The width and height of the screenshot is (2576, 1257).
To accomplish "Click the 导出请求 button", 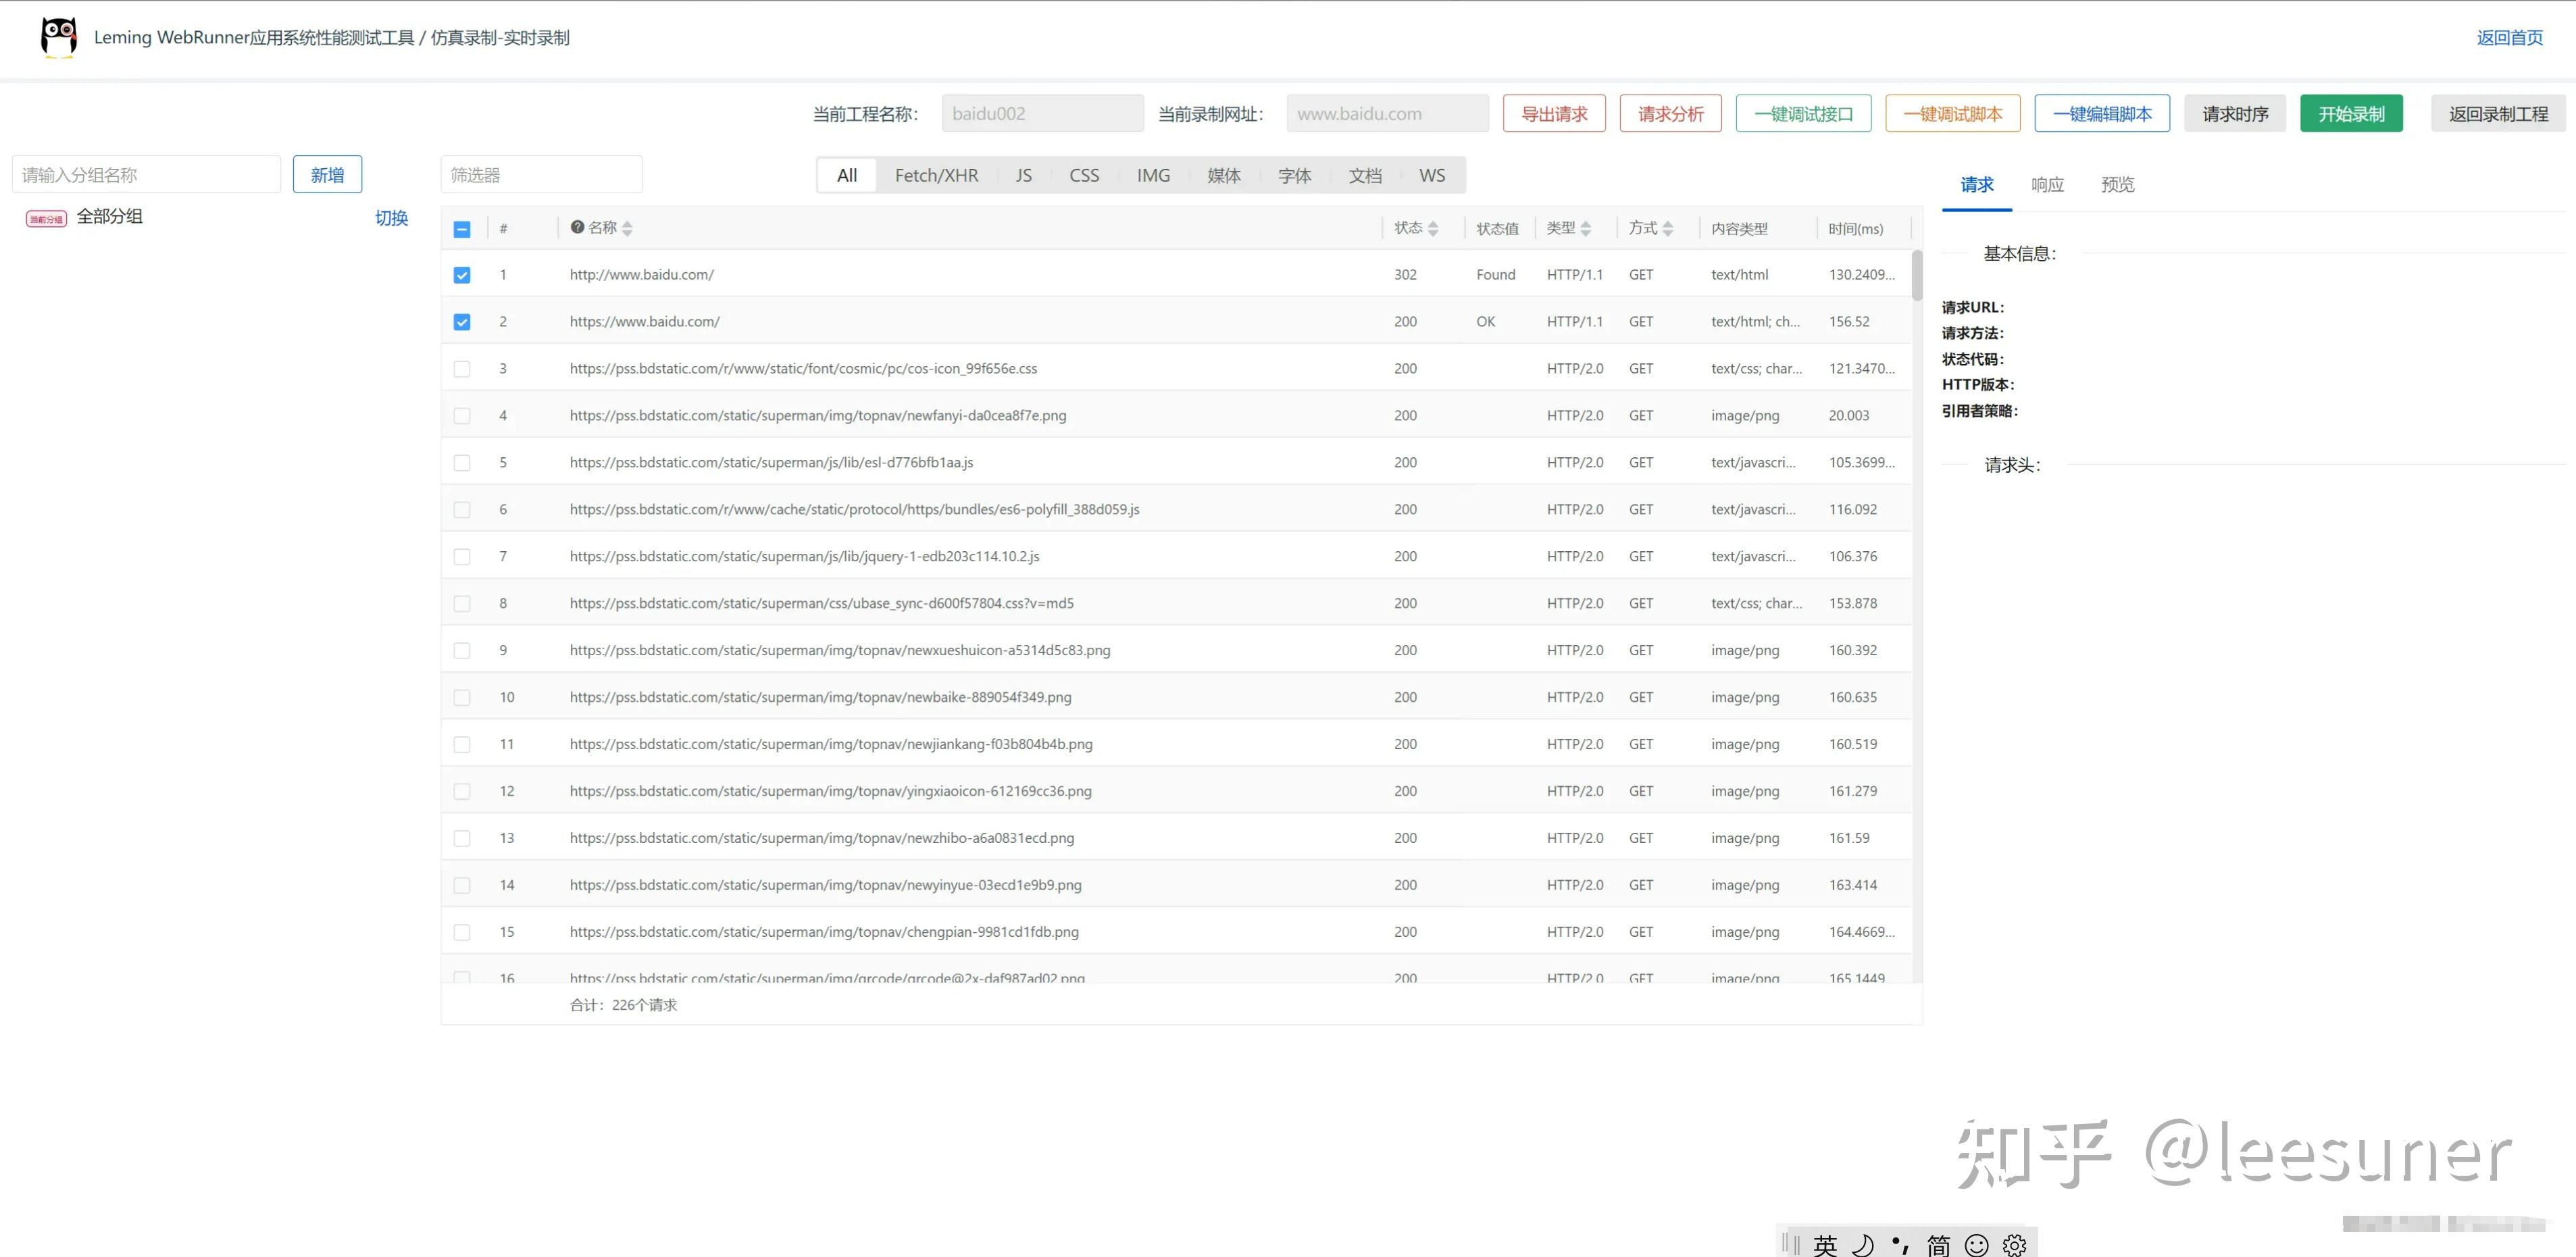I will click(1554, 114).
